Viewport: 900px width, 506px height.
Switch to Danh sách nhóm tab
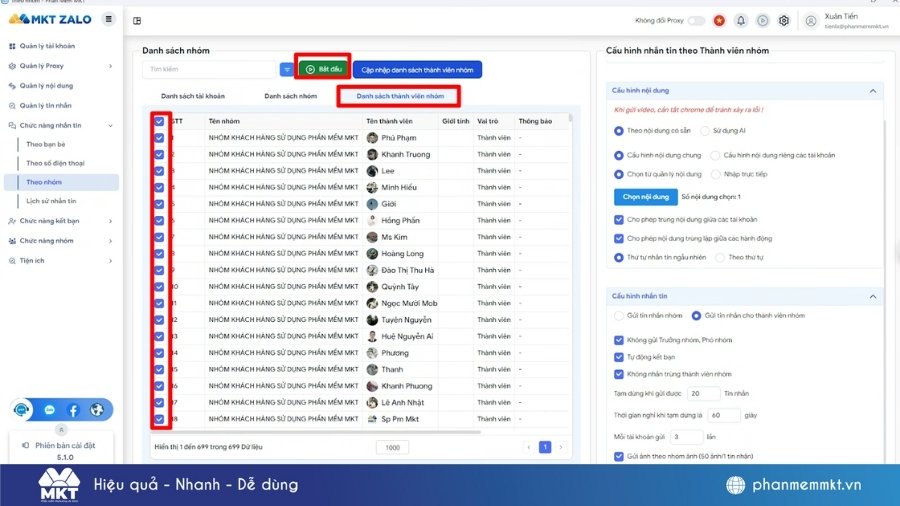pyautogui.click(x=290, y=96)
